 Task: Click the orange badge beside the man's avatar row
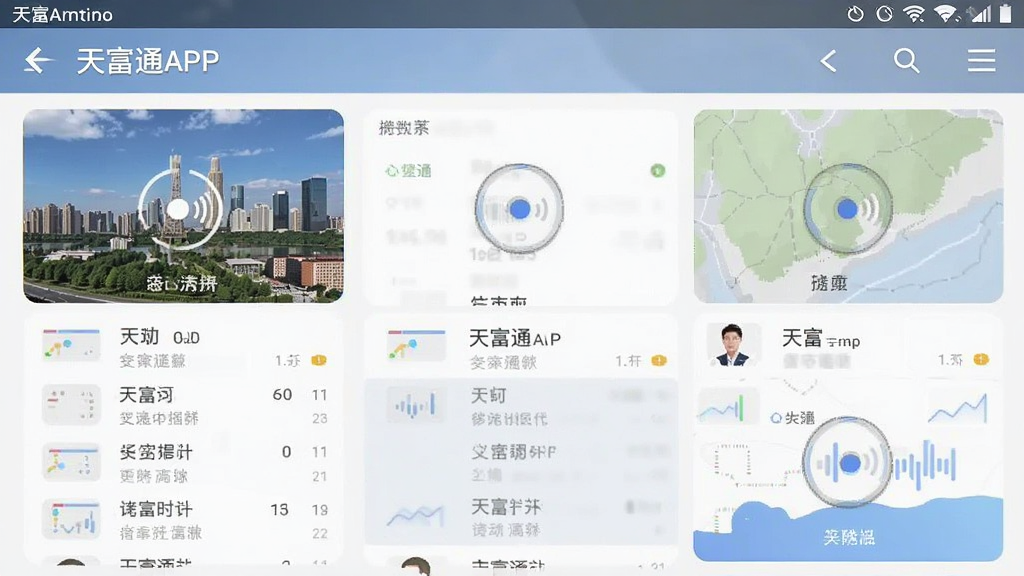click(x=981, y=359)
